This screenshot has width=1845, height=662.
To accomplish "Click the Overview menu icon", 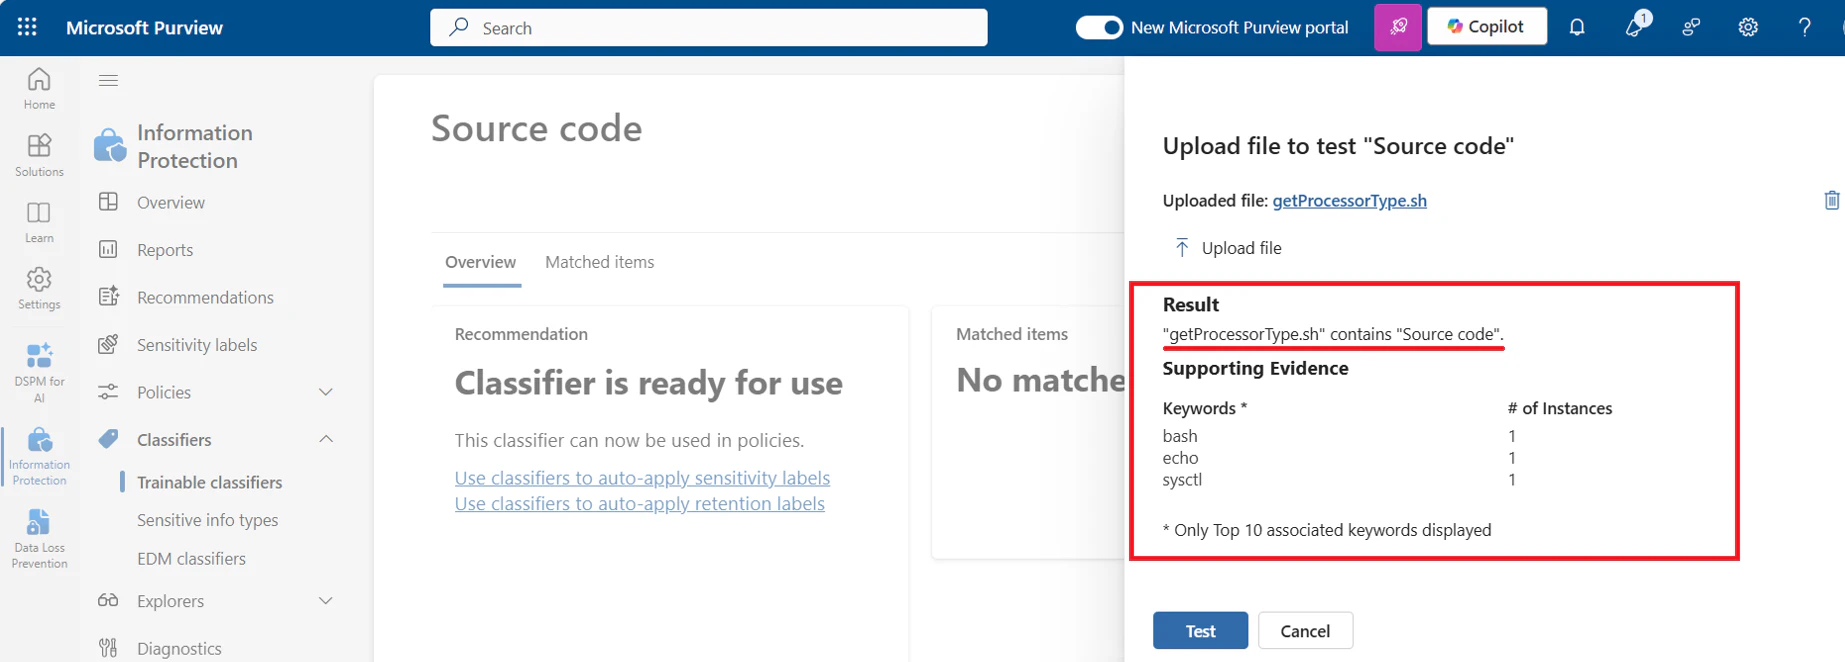I will pyautogui.click(x=108, y=202).
